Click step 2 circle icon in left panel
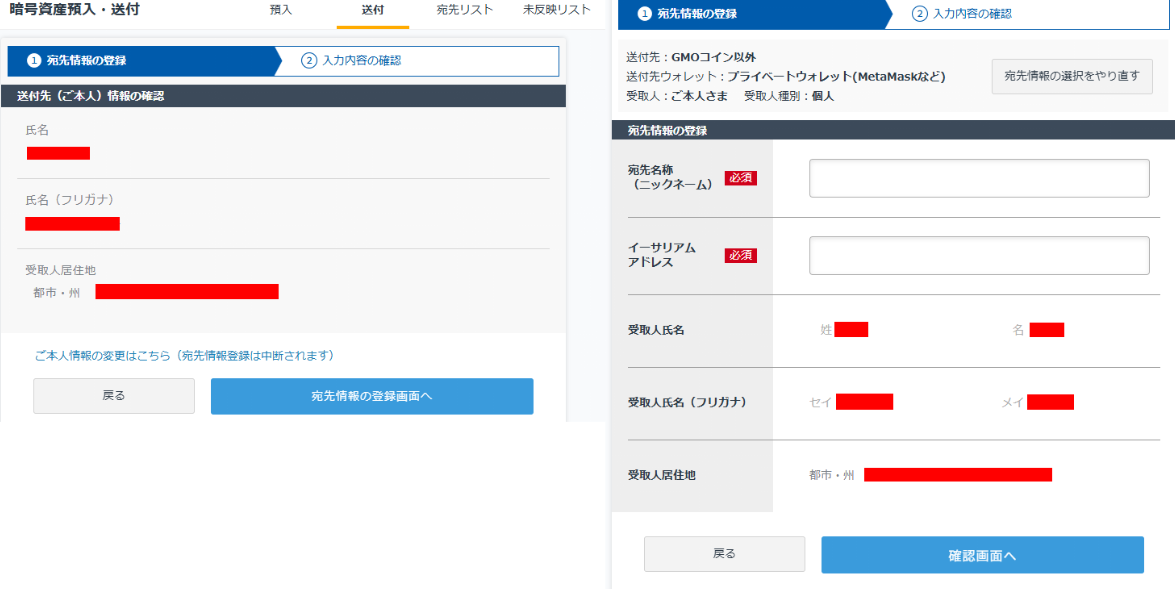This screenshot has height=589, width=1175. click(x=309, y=61)
